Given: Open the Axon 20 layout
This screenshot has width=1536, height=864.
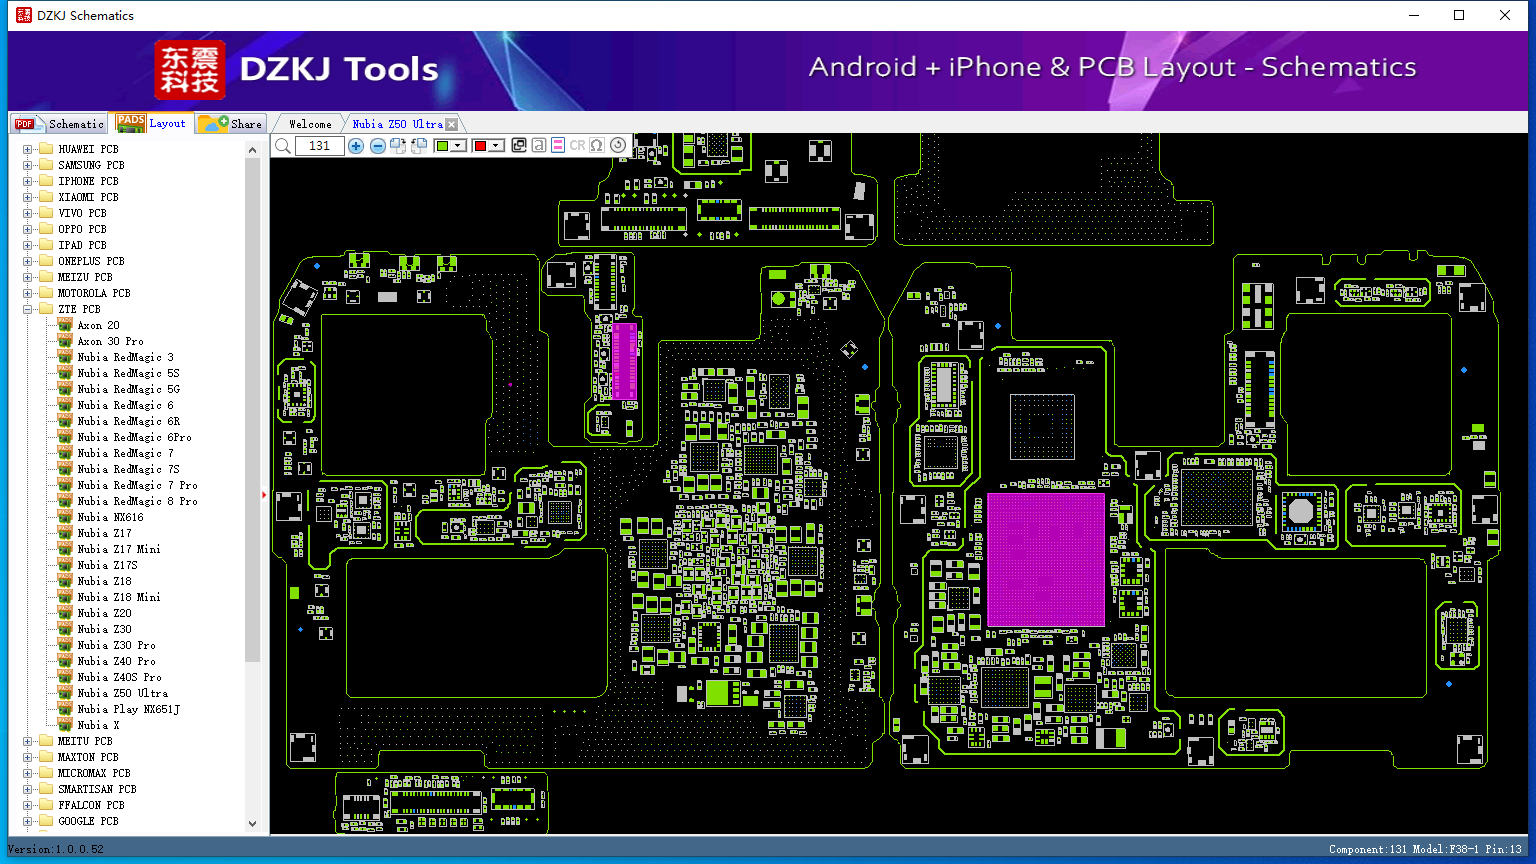Looking at the screenshot, I should pyautogui.click(x=98, y=325).
